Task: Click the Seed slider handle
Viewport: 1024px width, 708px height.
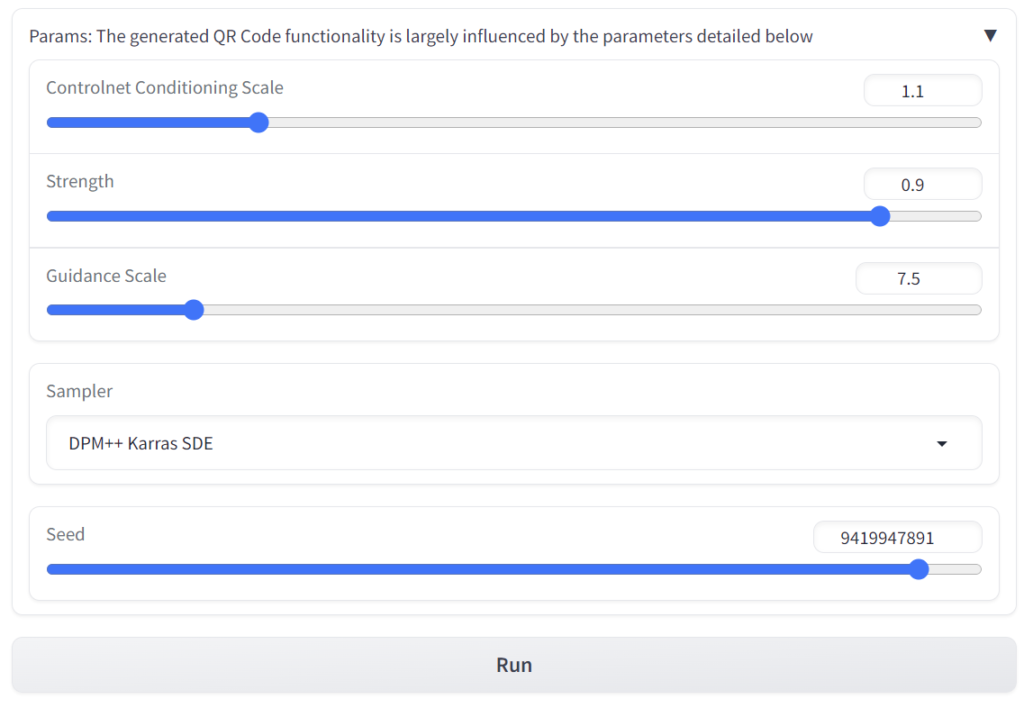Action: coord(919,569)
